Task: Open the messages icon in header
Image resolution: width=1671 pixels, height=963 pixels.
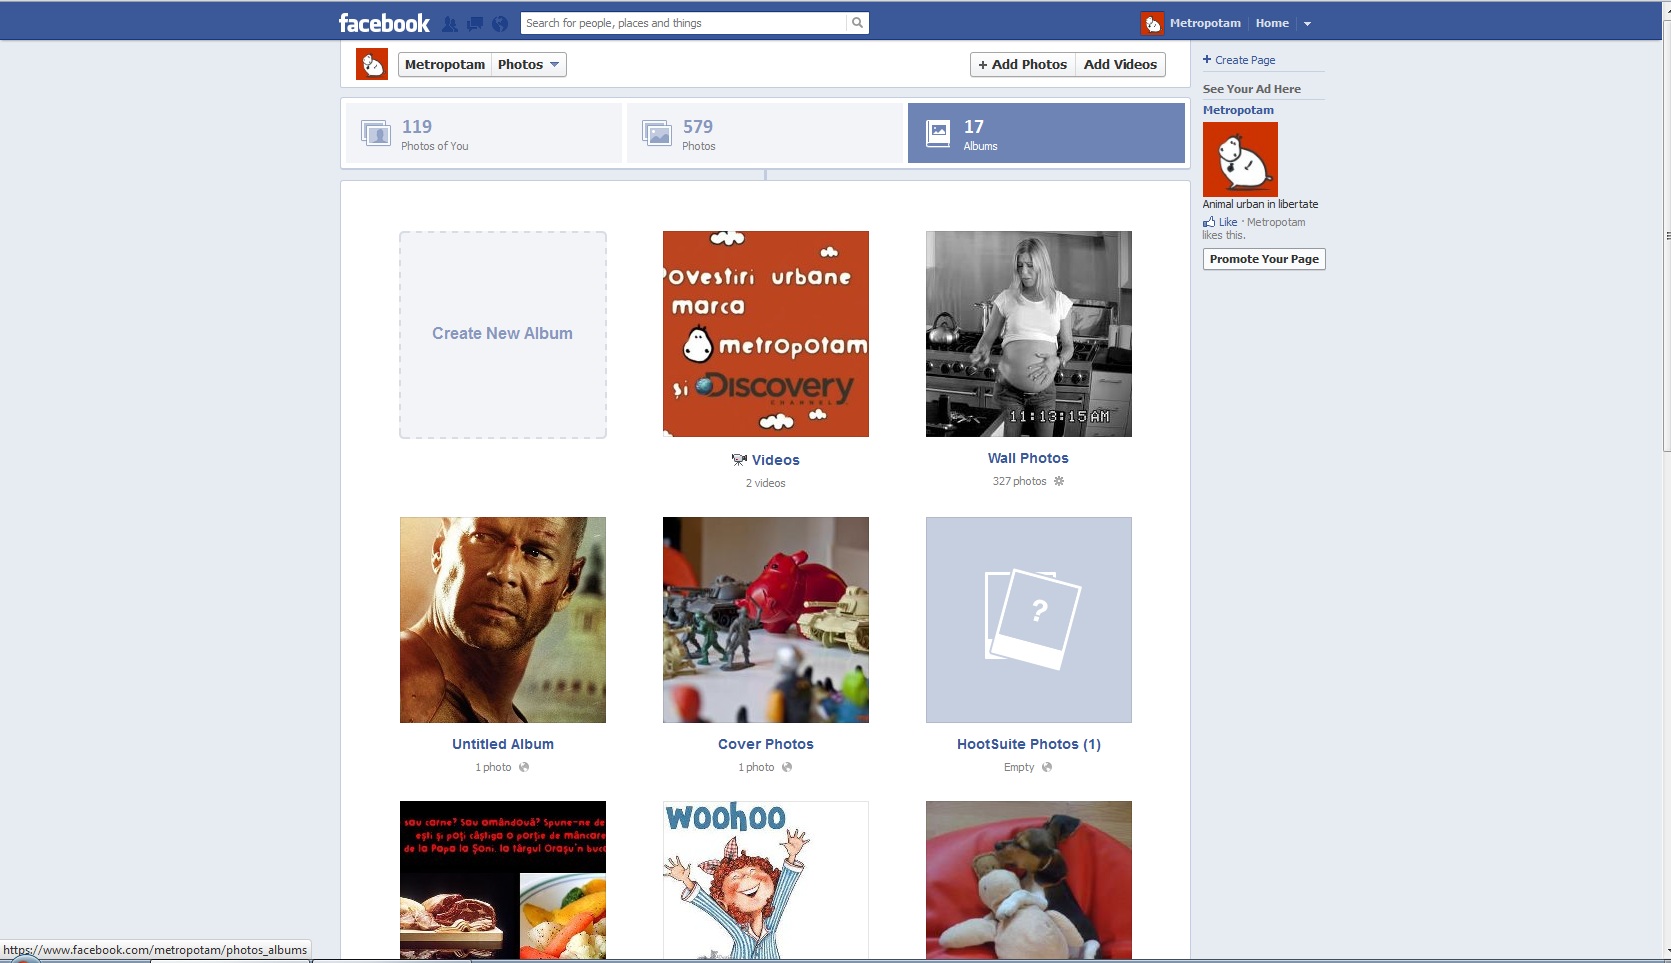Action: pos(475,24)
